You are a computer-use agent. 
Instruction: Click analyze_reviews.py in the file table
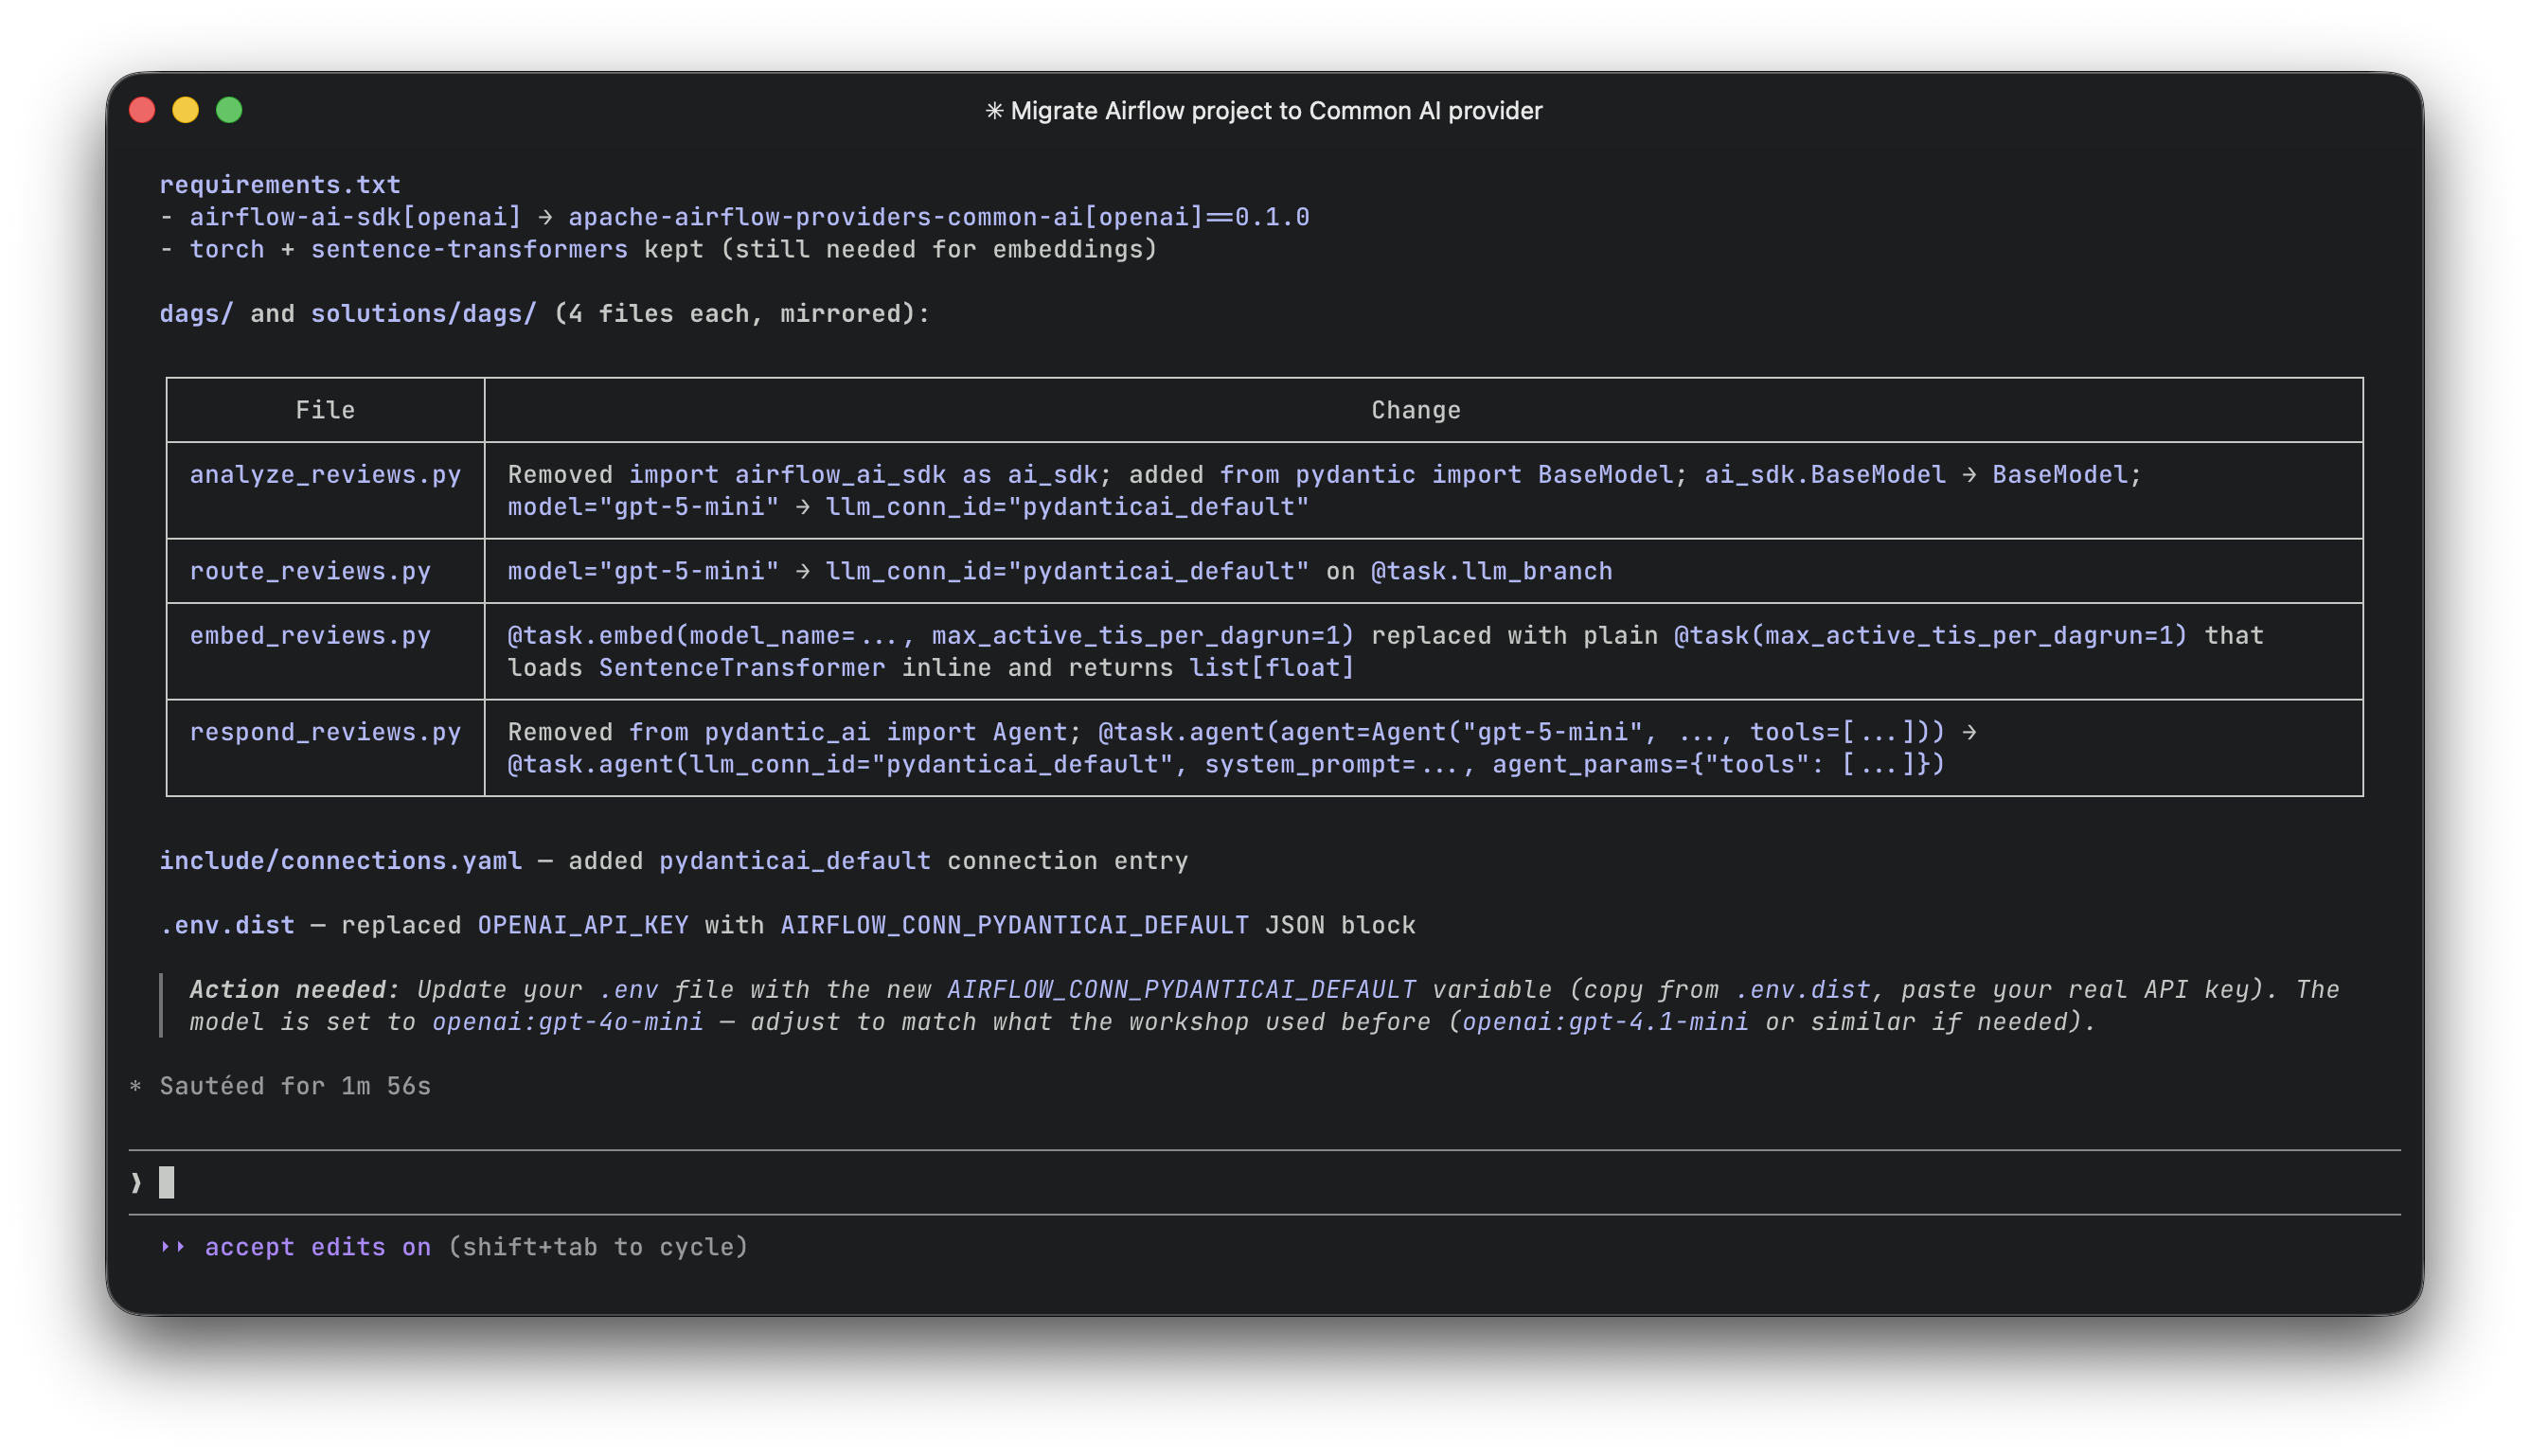(x=326, y=475)
